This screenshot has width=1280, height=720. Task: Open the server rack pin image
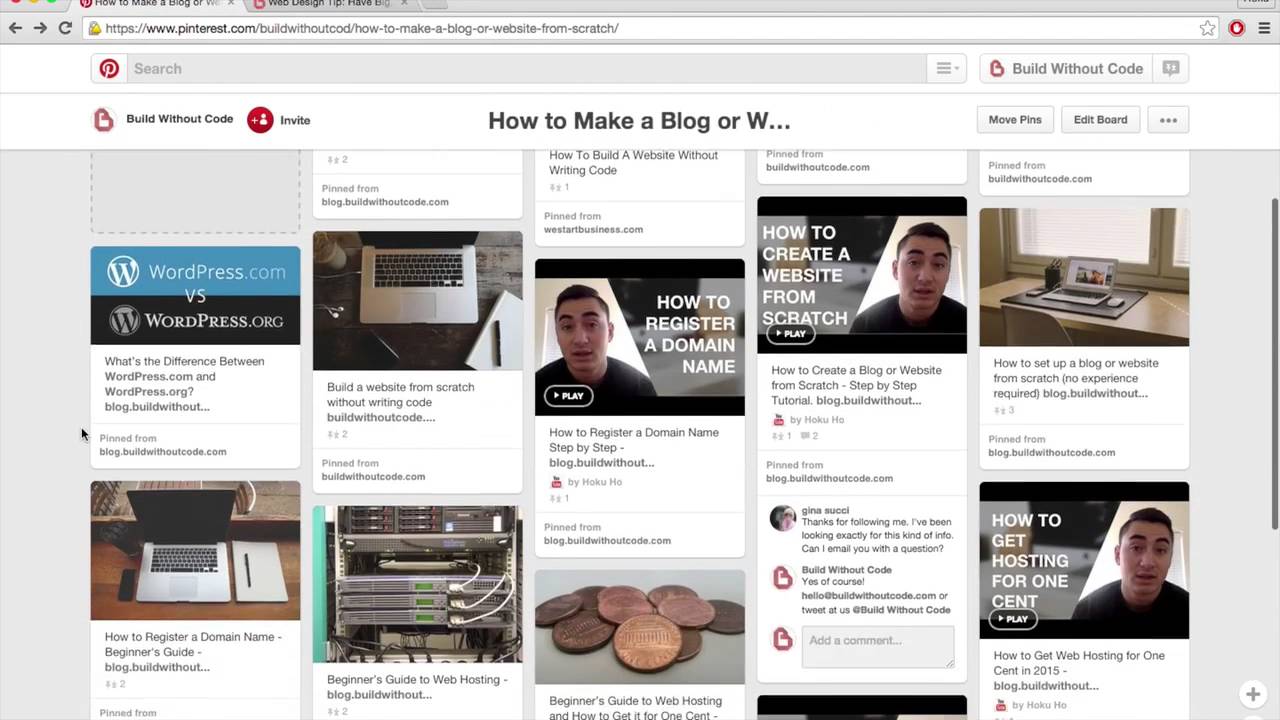[417, 584]
